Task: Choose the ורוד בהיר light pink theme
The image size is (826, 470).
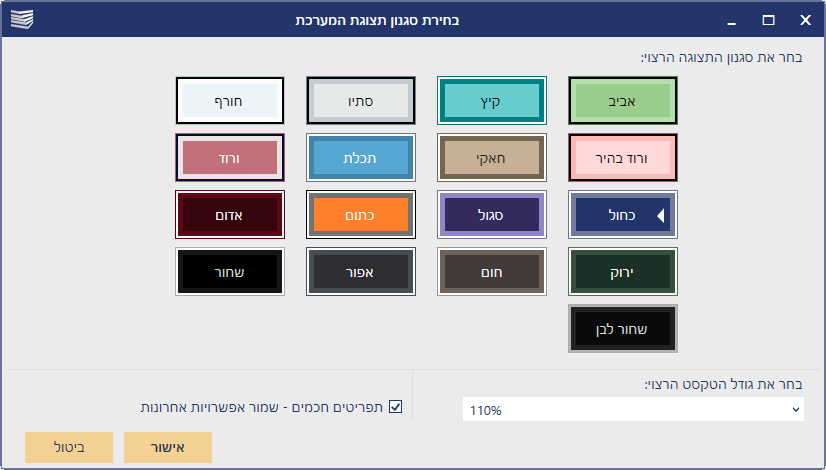Action: tap(623, 158)
